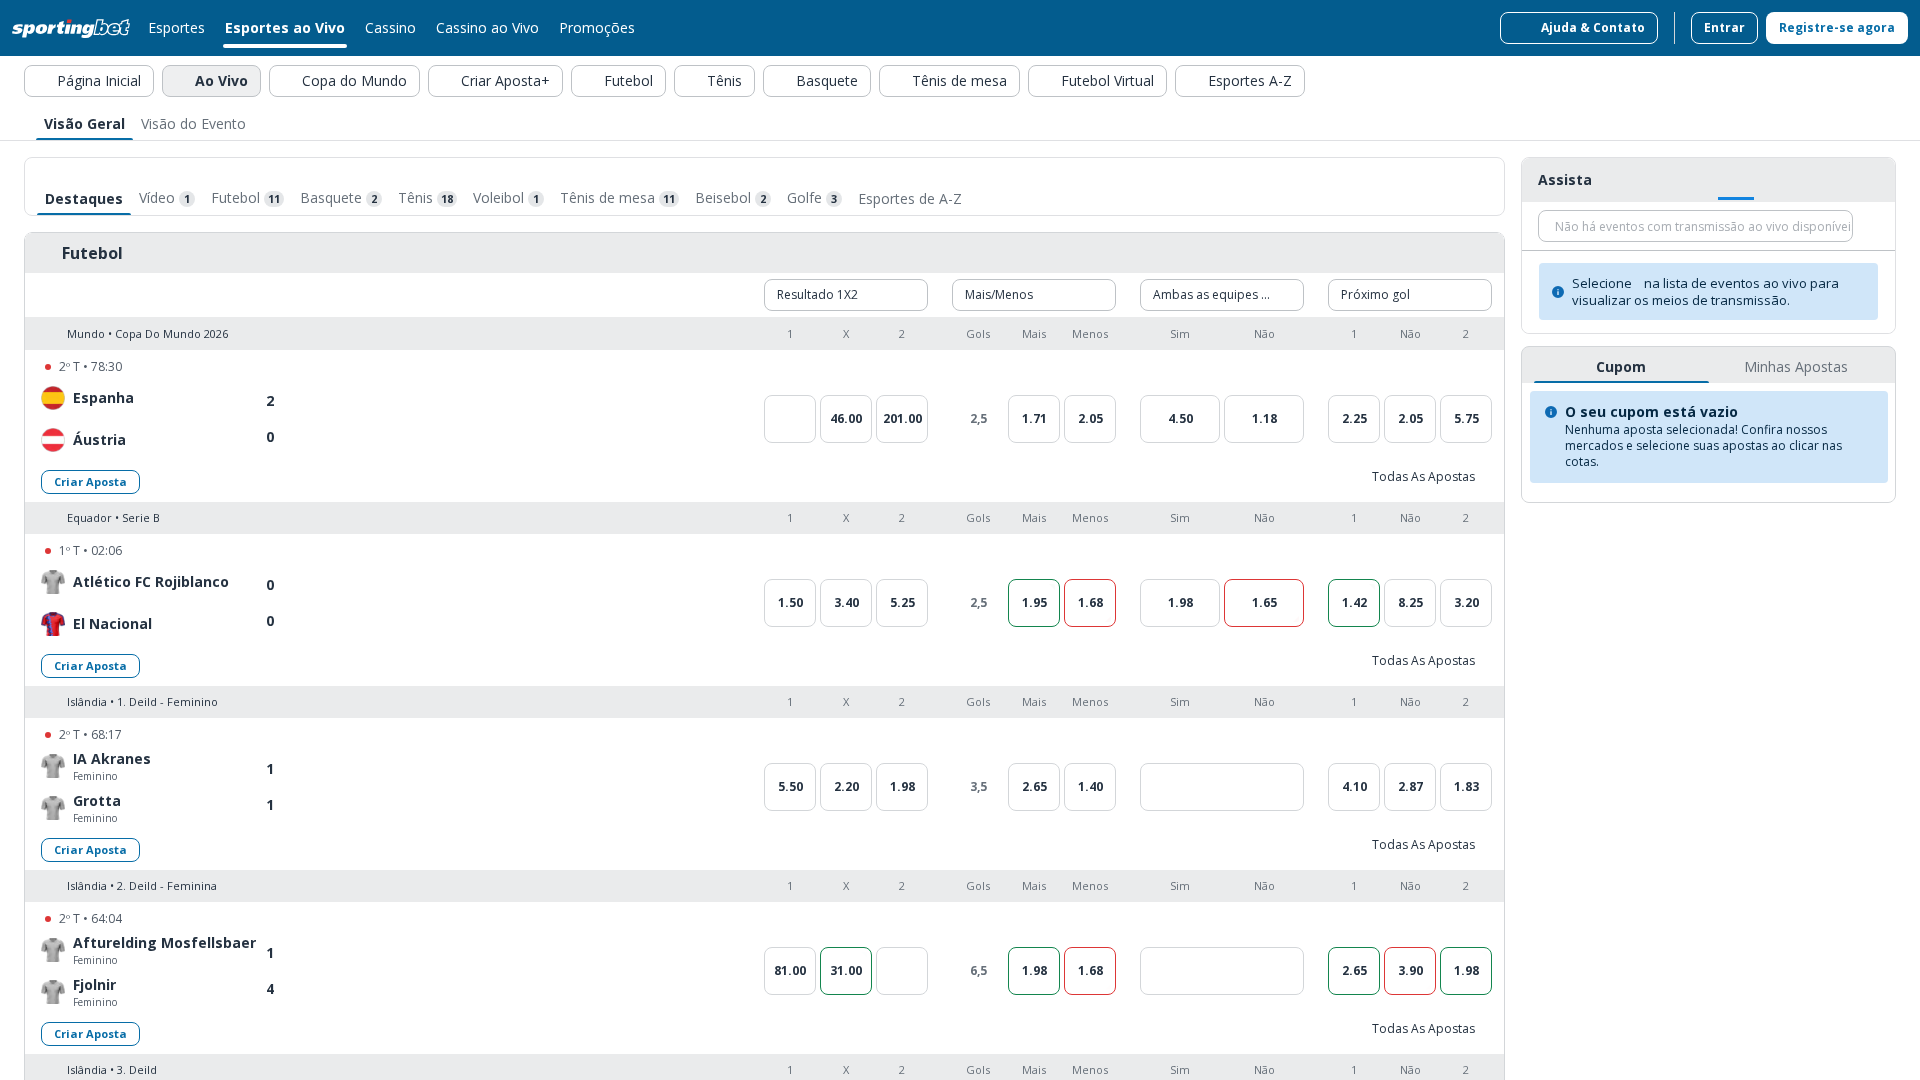This screenshot has width=1920, height=1080.
Task: Click the Grotta jersey icon
Action: 53,808
